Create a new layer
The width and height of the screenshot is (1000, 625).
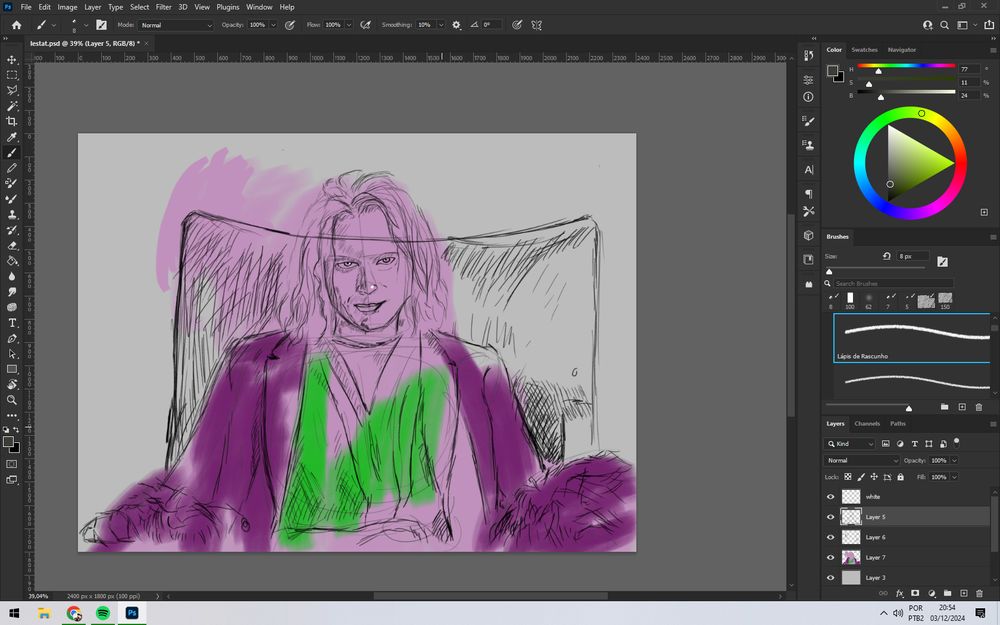(x=964, y=593)
